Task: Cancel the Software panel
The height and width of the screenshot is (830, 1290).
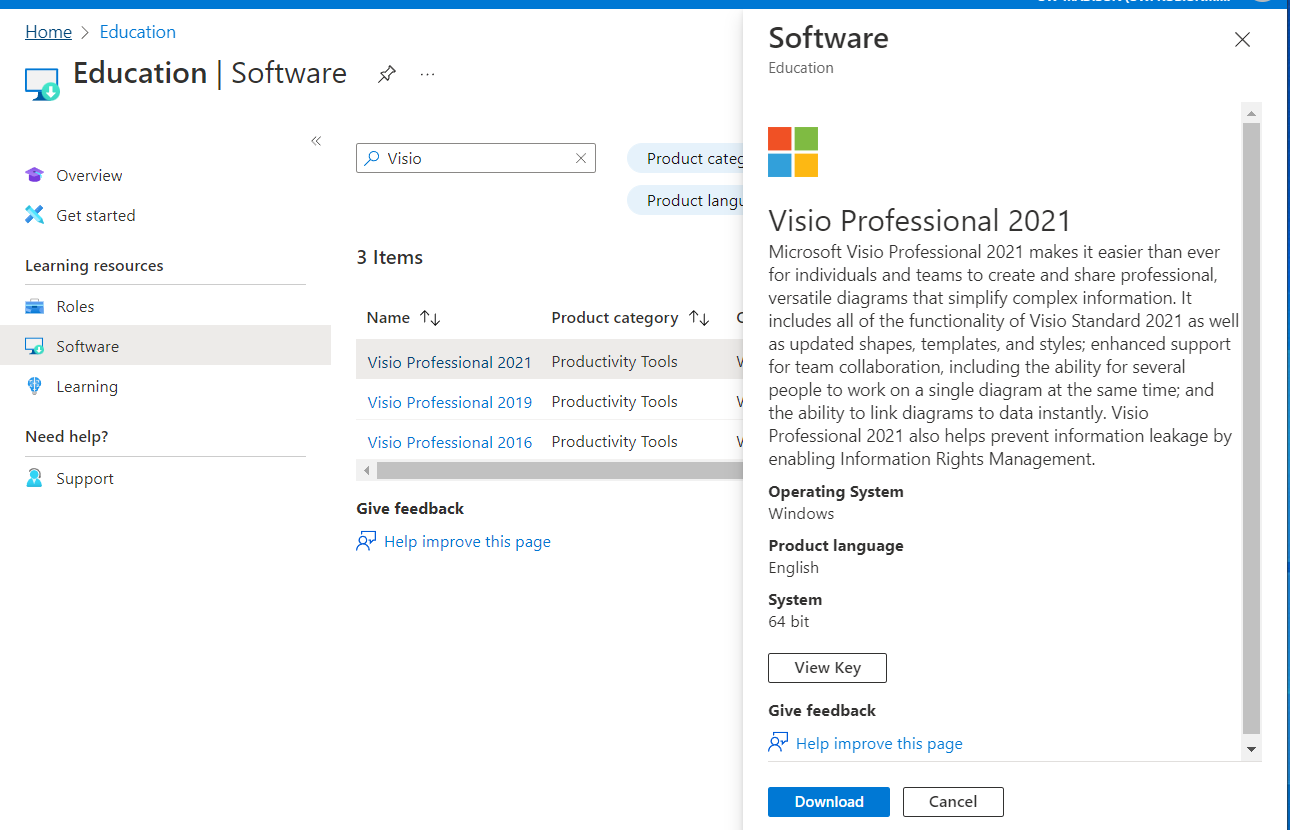Action: 953,802
